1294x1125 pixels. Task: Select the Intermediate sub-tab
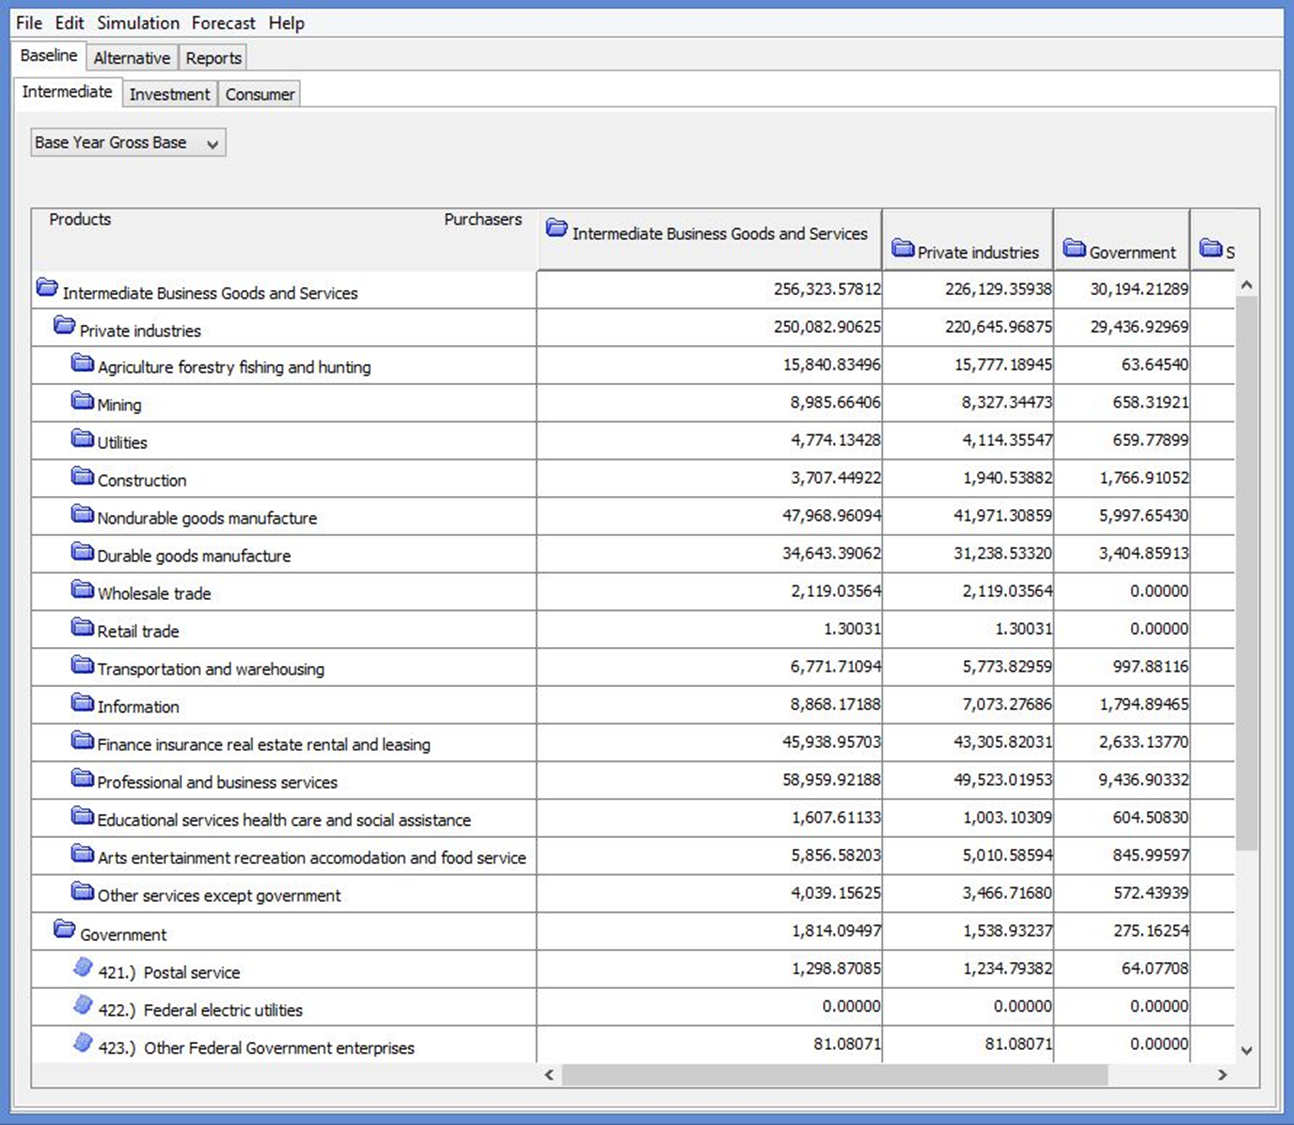tap(67, 92)
